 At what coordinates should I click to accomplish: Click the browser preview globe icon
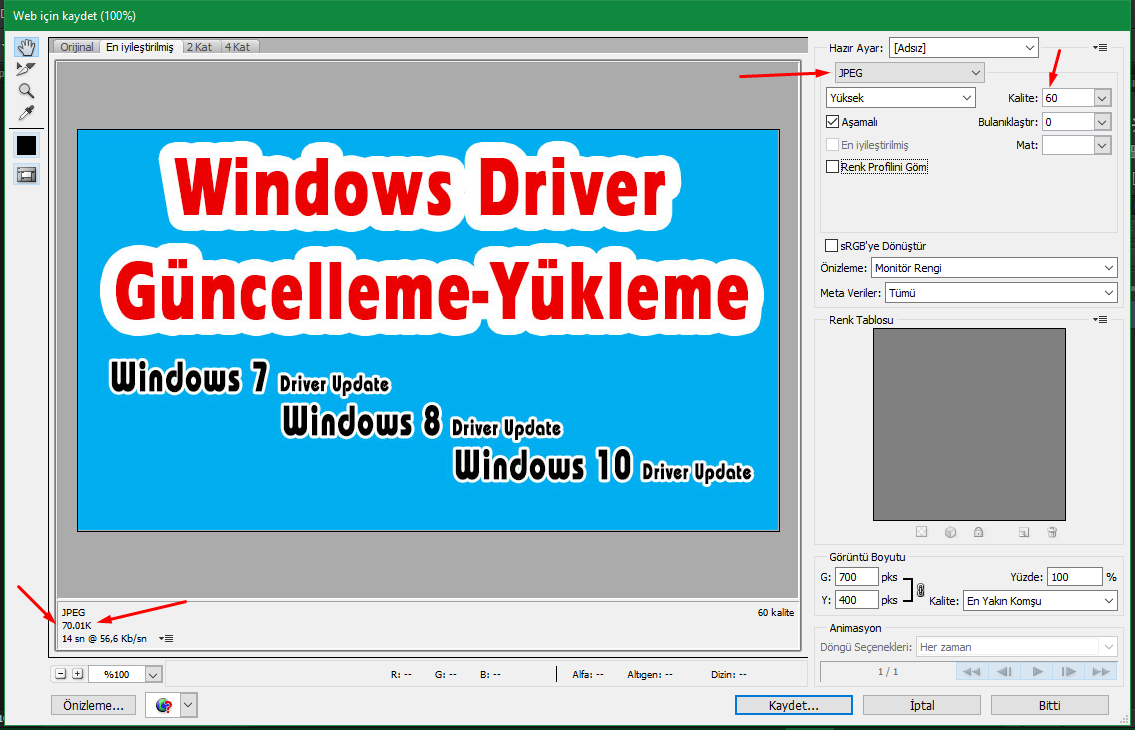point(164,705)
